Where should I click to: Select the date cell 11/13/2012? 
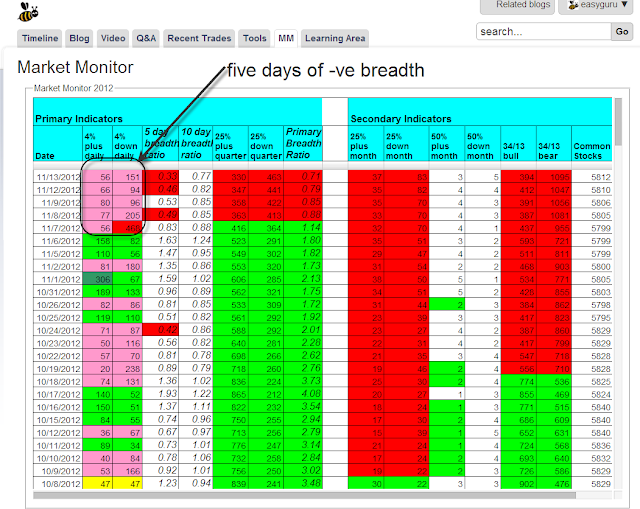[58, 177]
